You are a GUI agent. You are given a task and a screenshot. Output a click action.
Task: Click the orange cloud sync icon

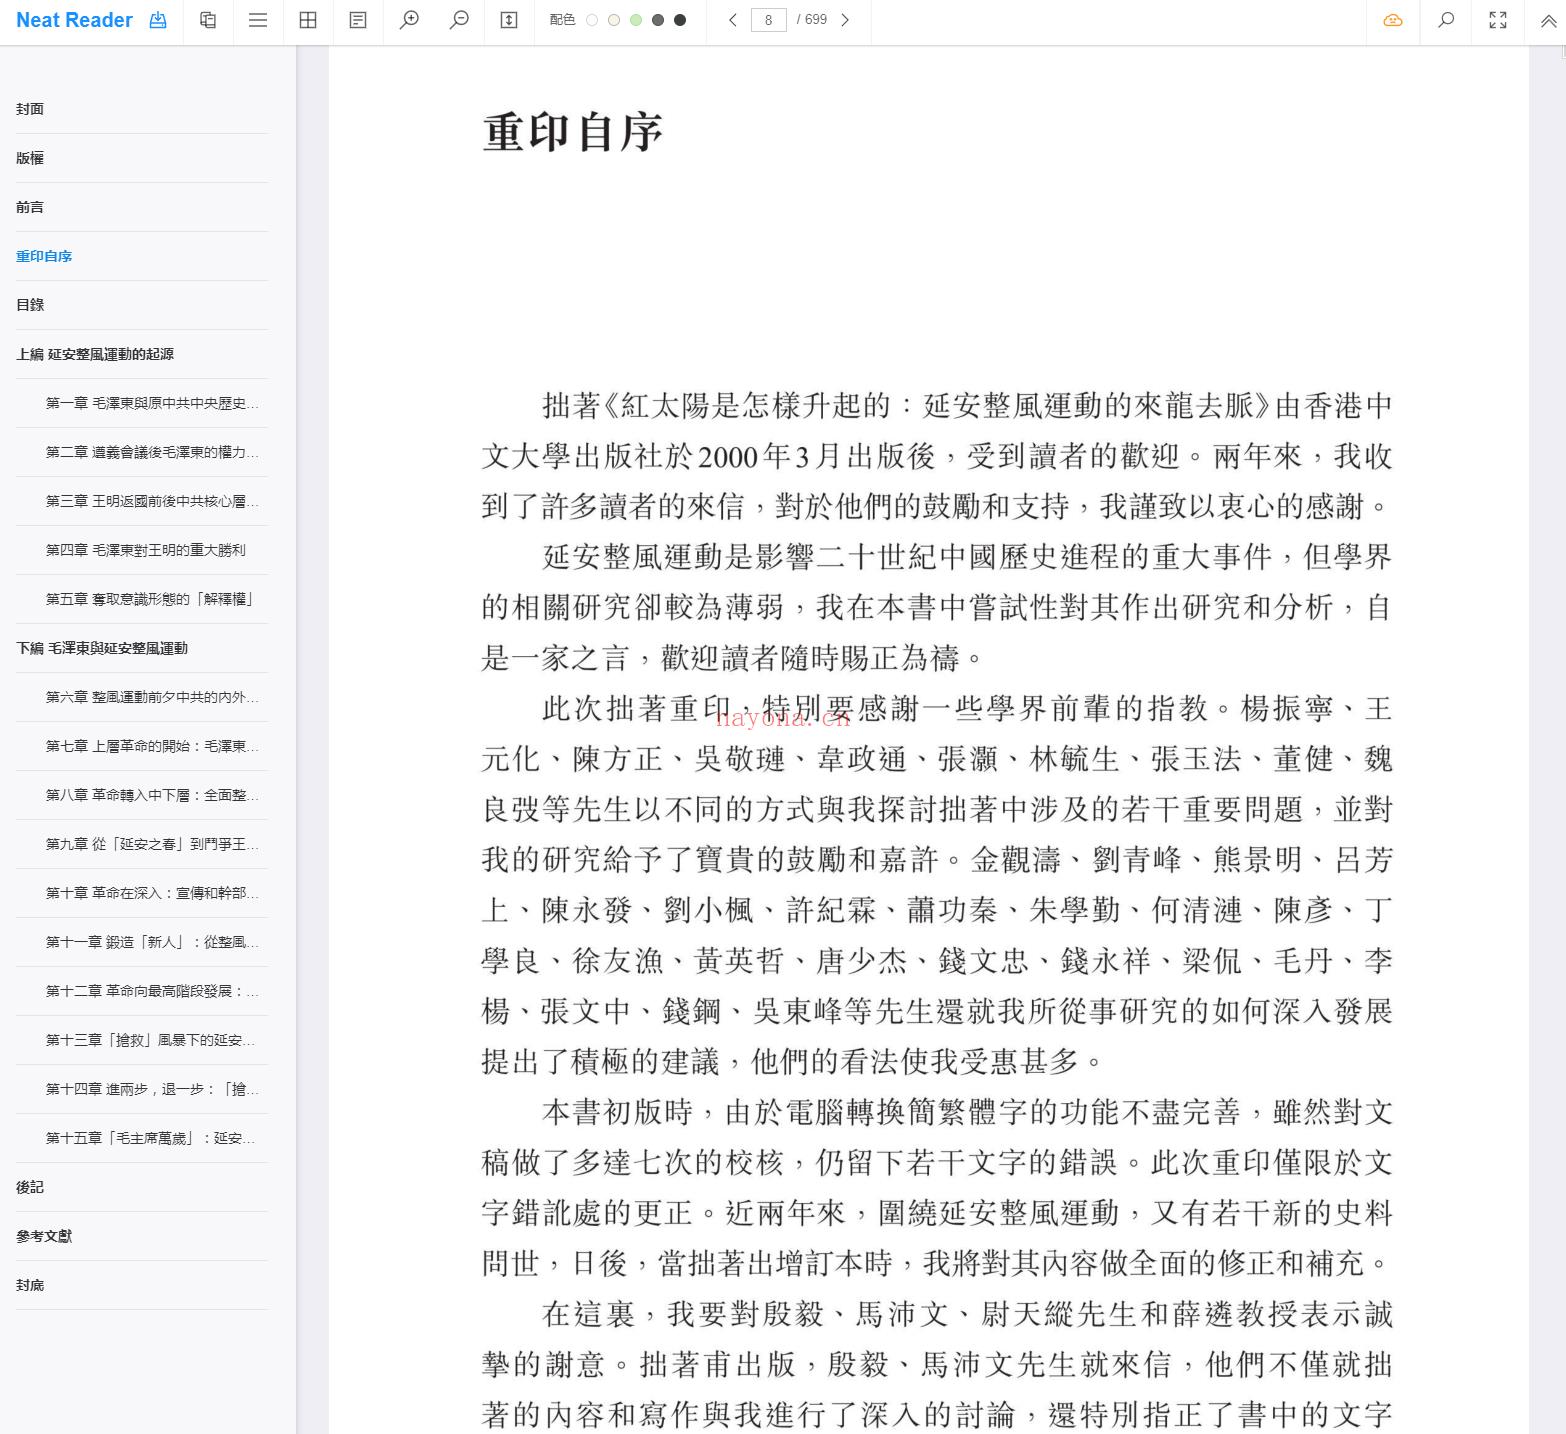(1393, 20)
